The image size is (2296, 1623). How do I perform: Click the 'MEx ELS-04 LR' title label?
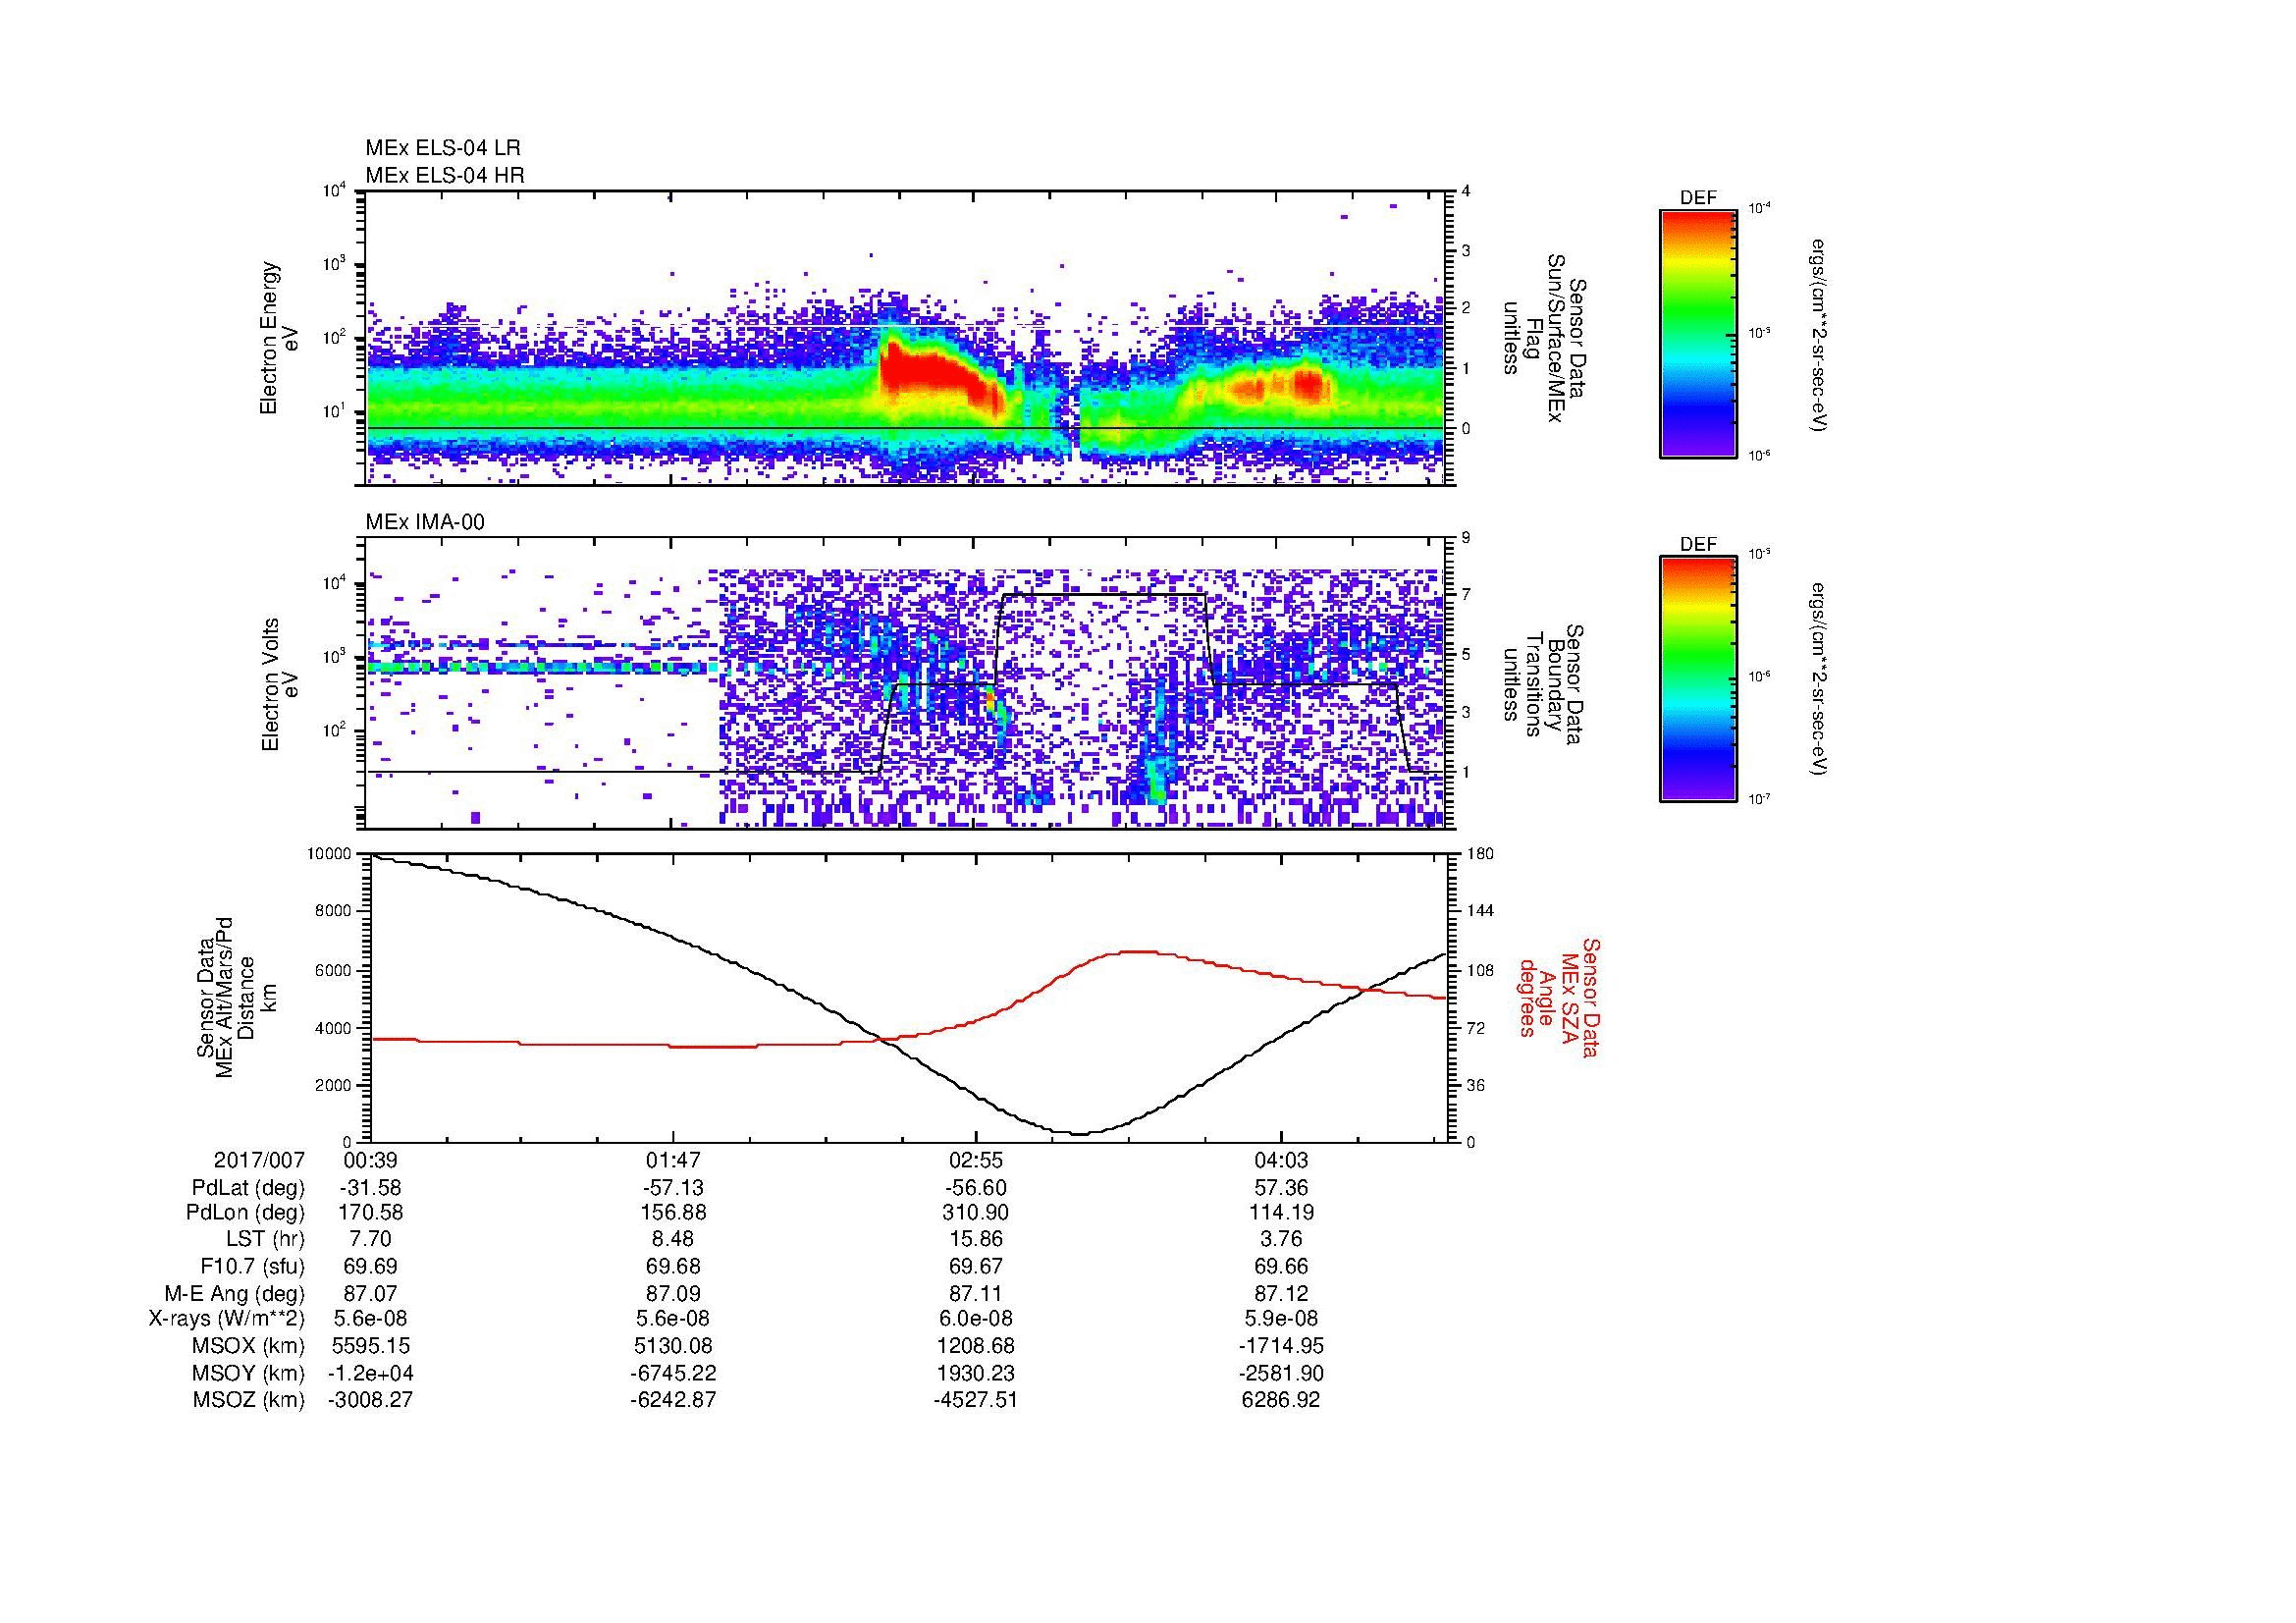[x=443, y=148]
